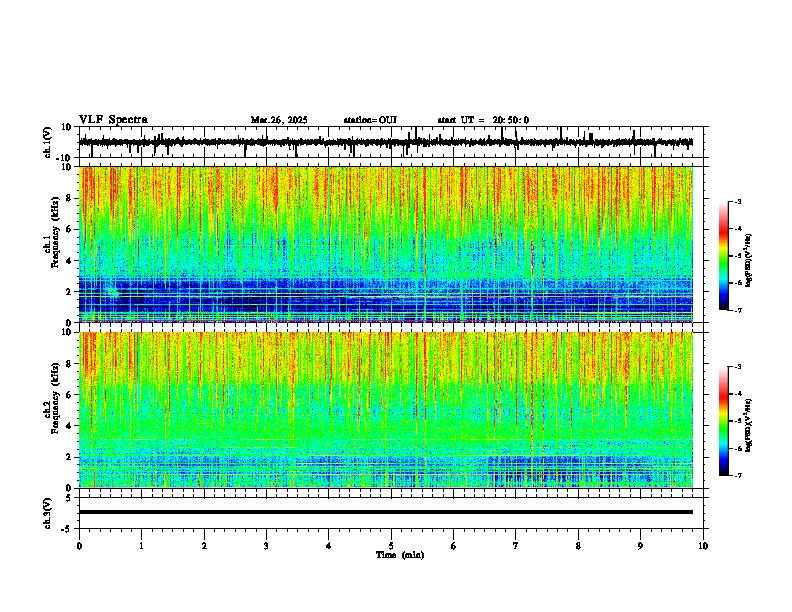Click the "VLF Spectra" title text

(x=113, y=120)
